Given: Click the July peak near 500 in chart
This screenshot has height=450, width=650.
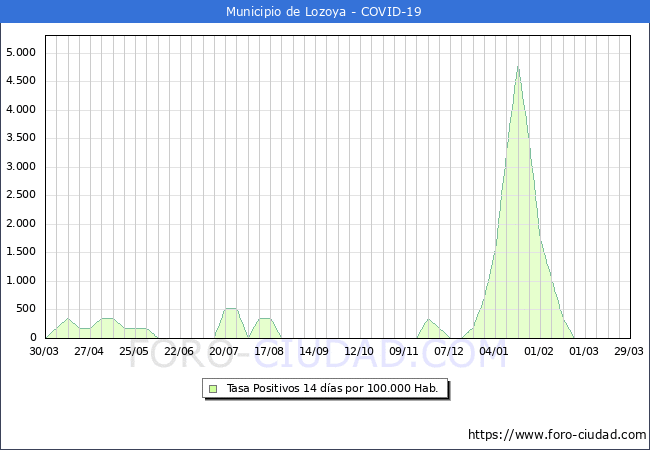Looking at the screenshot, I should point(230,309).
